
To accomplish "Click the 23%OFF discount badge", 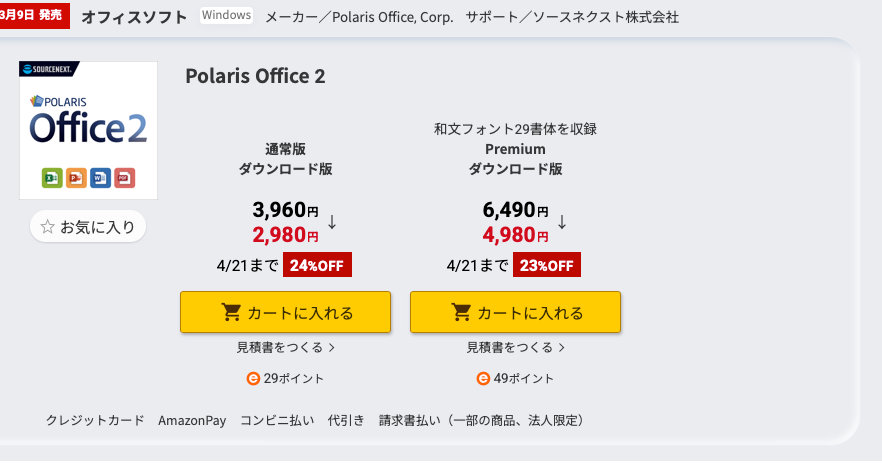I will click(x=547, y=265).
